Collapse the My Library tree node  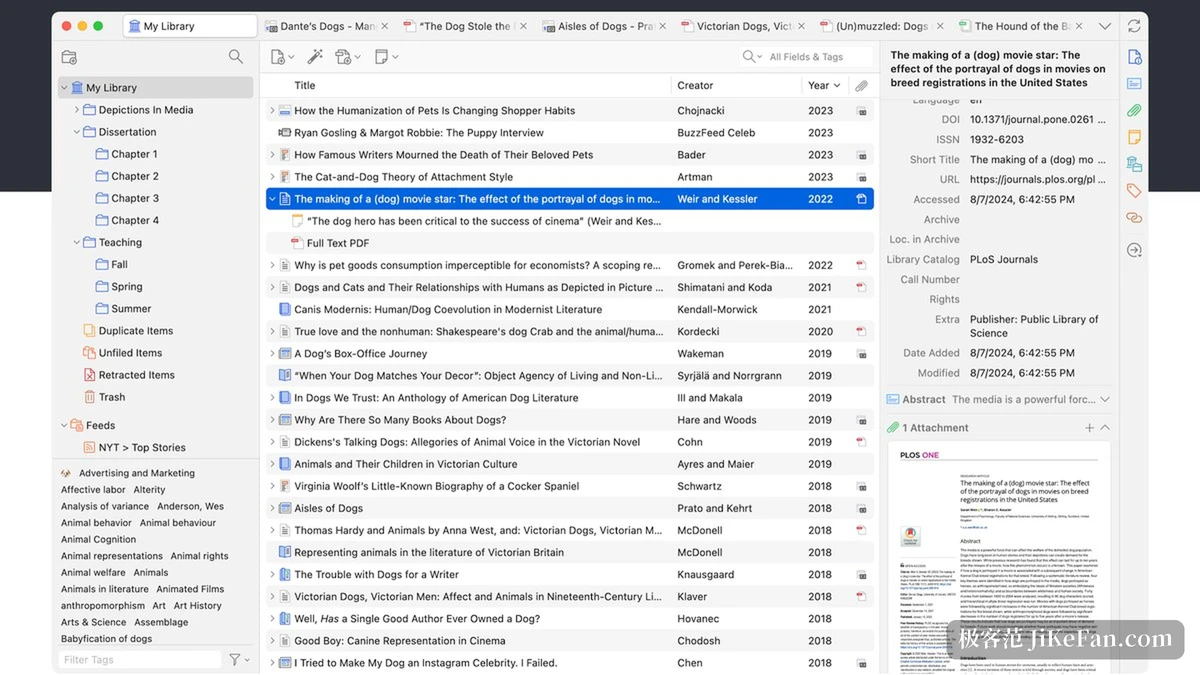(x=64, y=88)
